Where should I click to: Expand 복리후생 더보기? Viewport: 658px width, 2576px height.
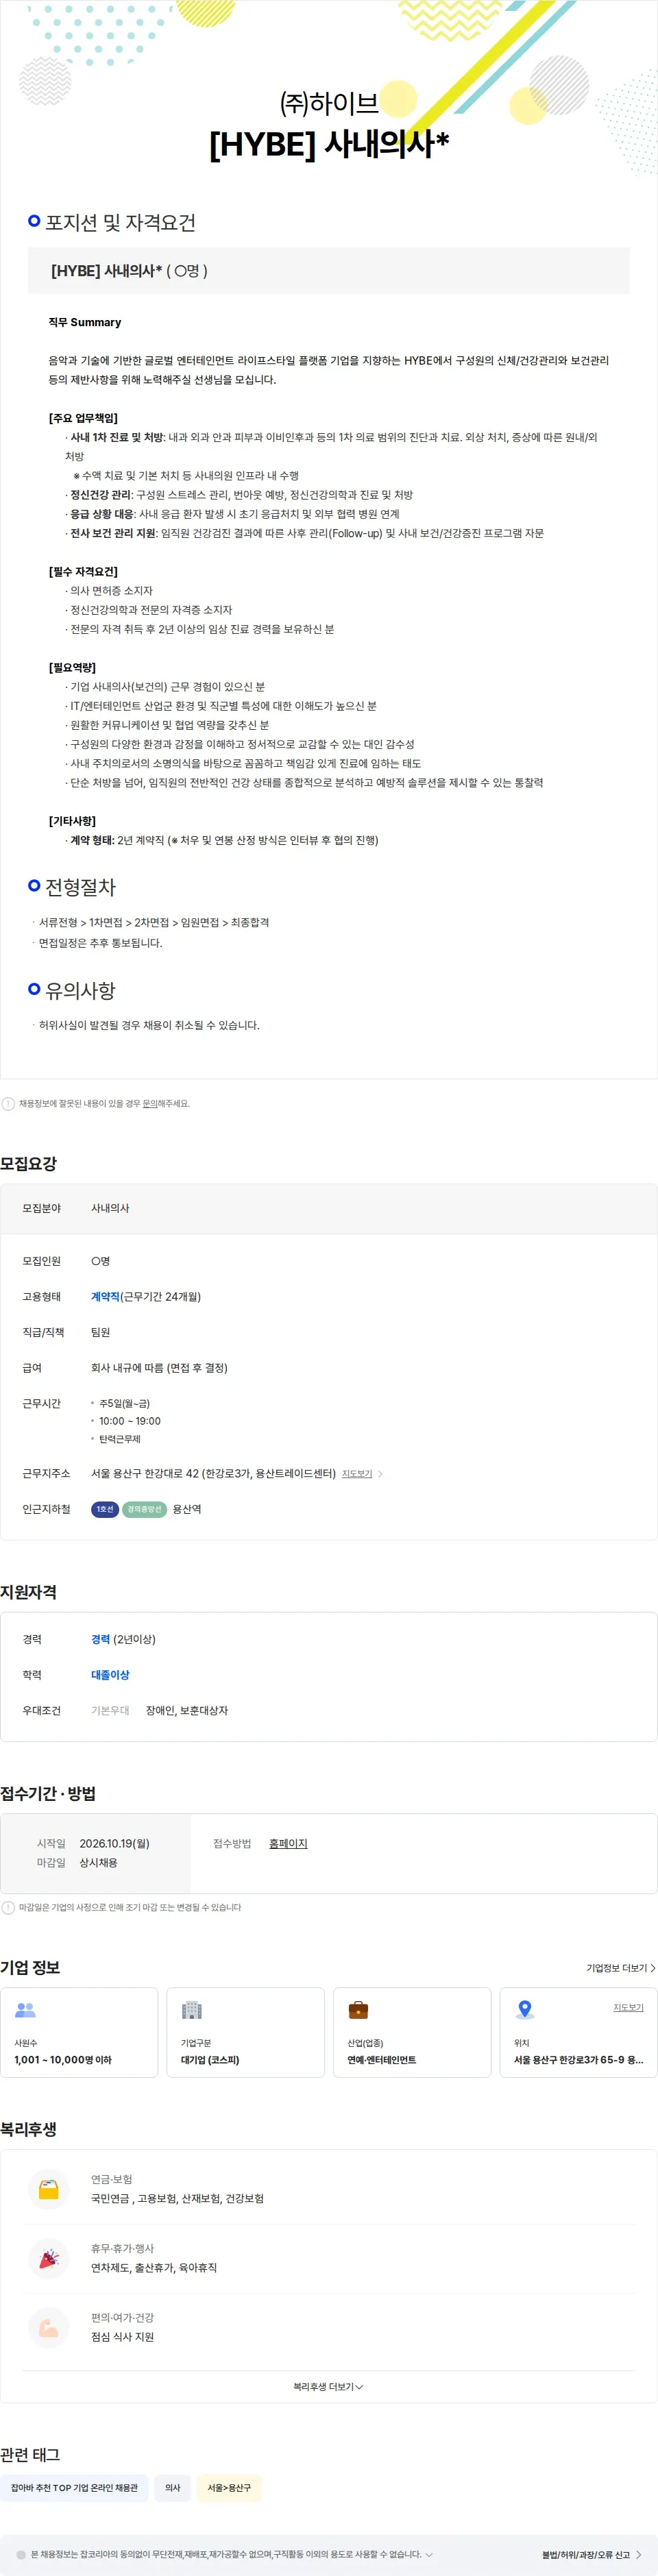coord(328,2386)
